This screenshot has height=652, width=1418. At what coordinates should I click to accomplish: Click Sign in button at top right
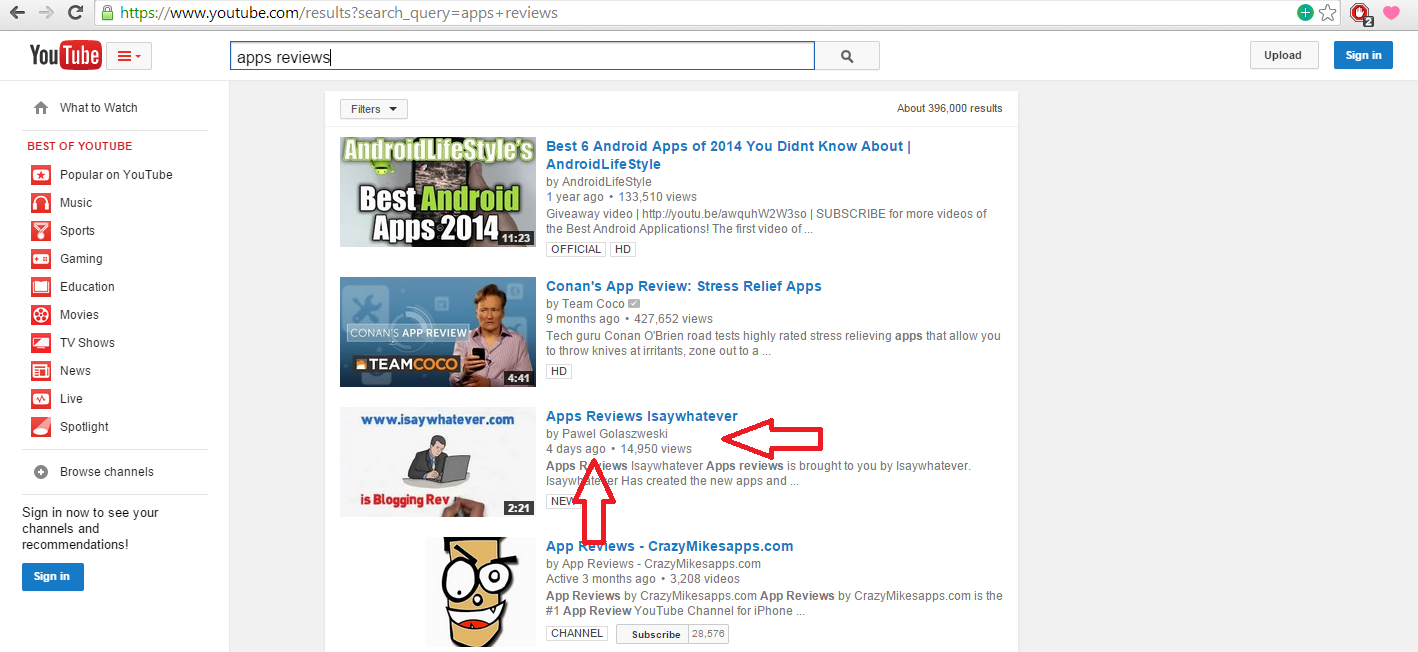(x=1362, y=56)
